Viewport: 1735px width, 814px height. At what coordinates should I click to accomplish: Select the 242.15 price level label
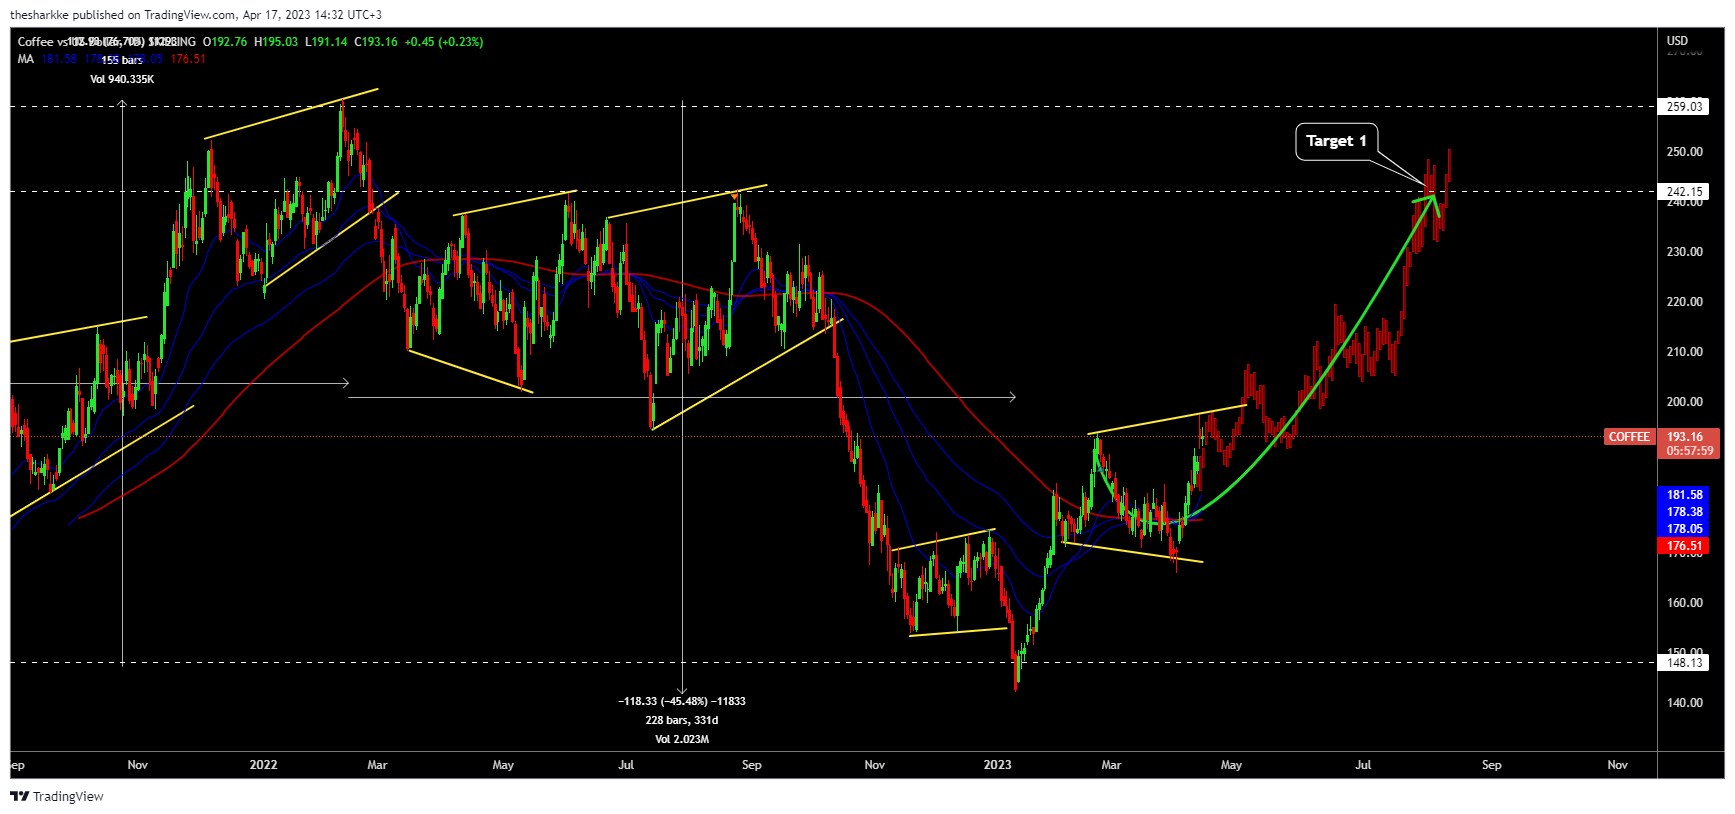1684,191
